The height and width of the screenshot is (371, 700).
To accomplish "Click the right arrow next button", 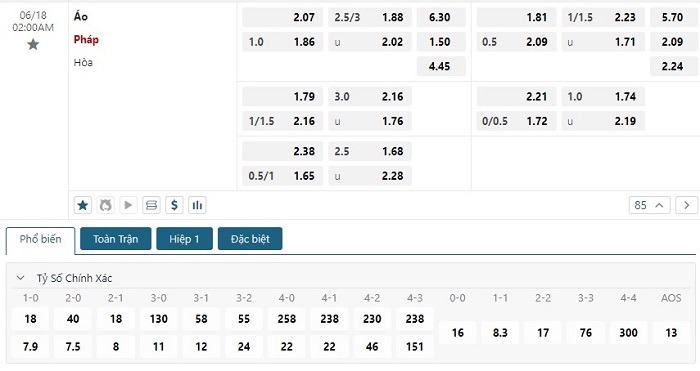I will 686,205.
